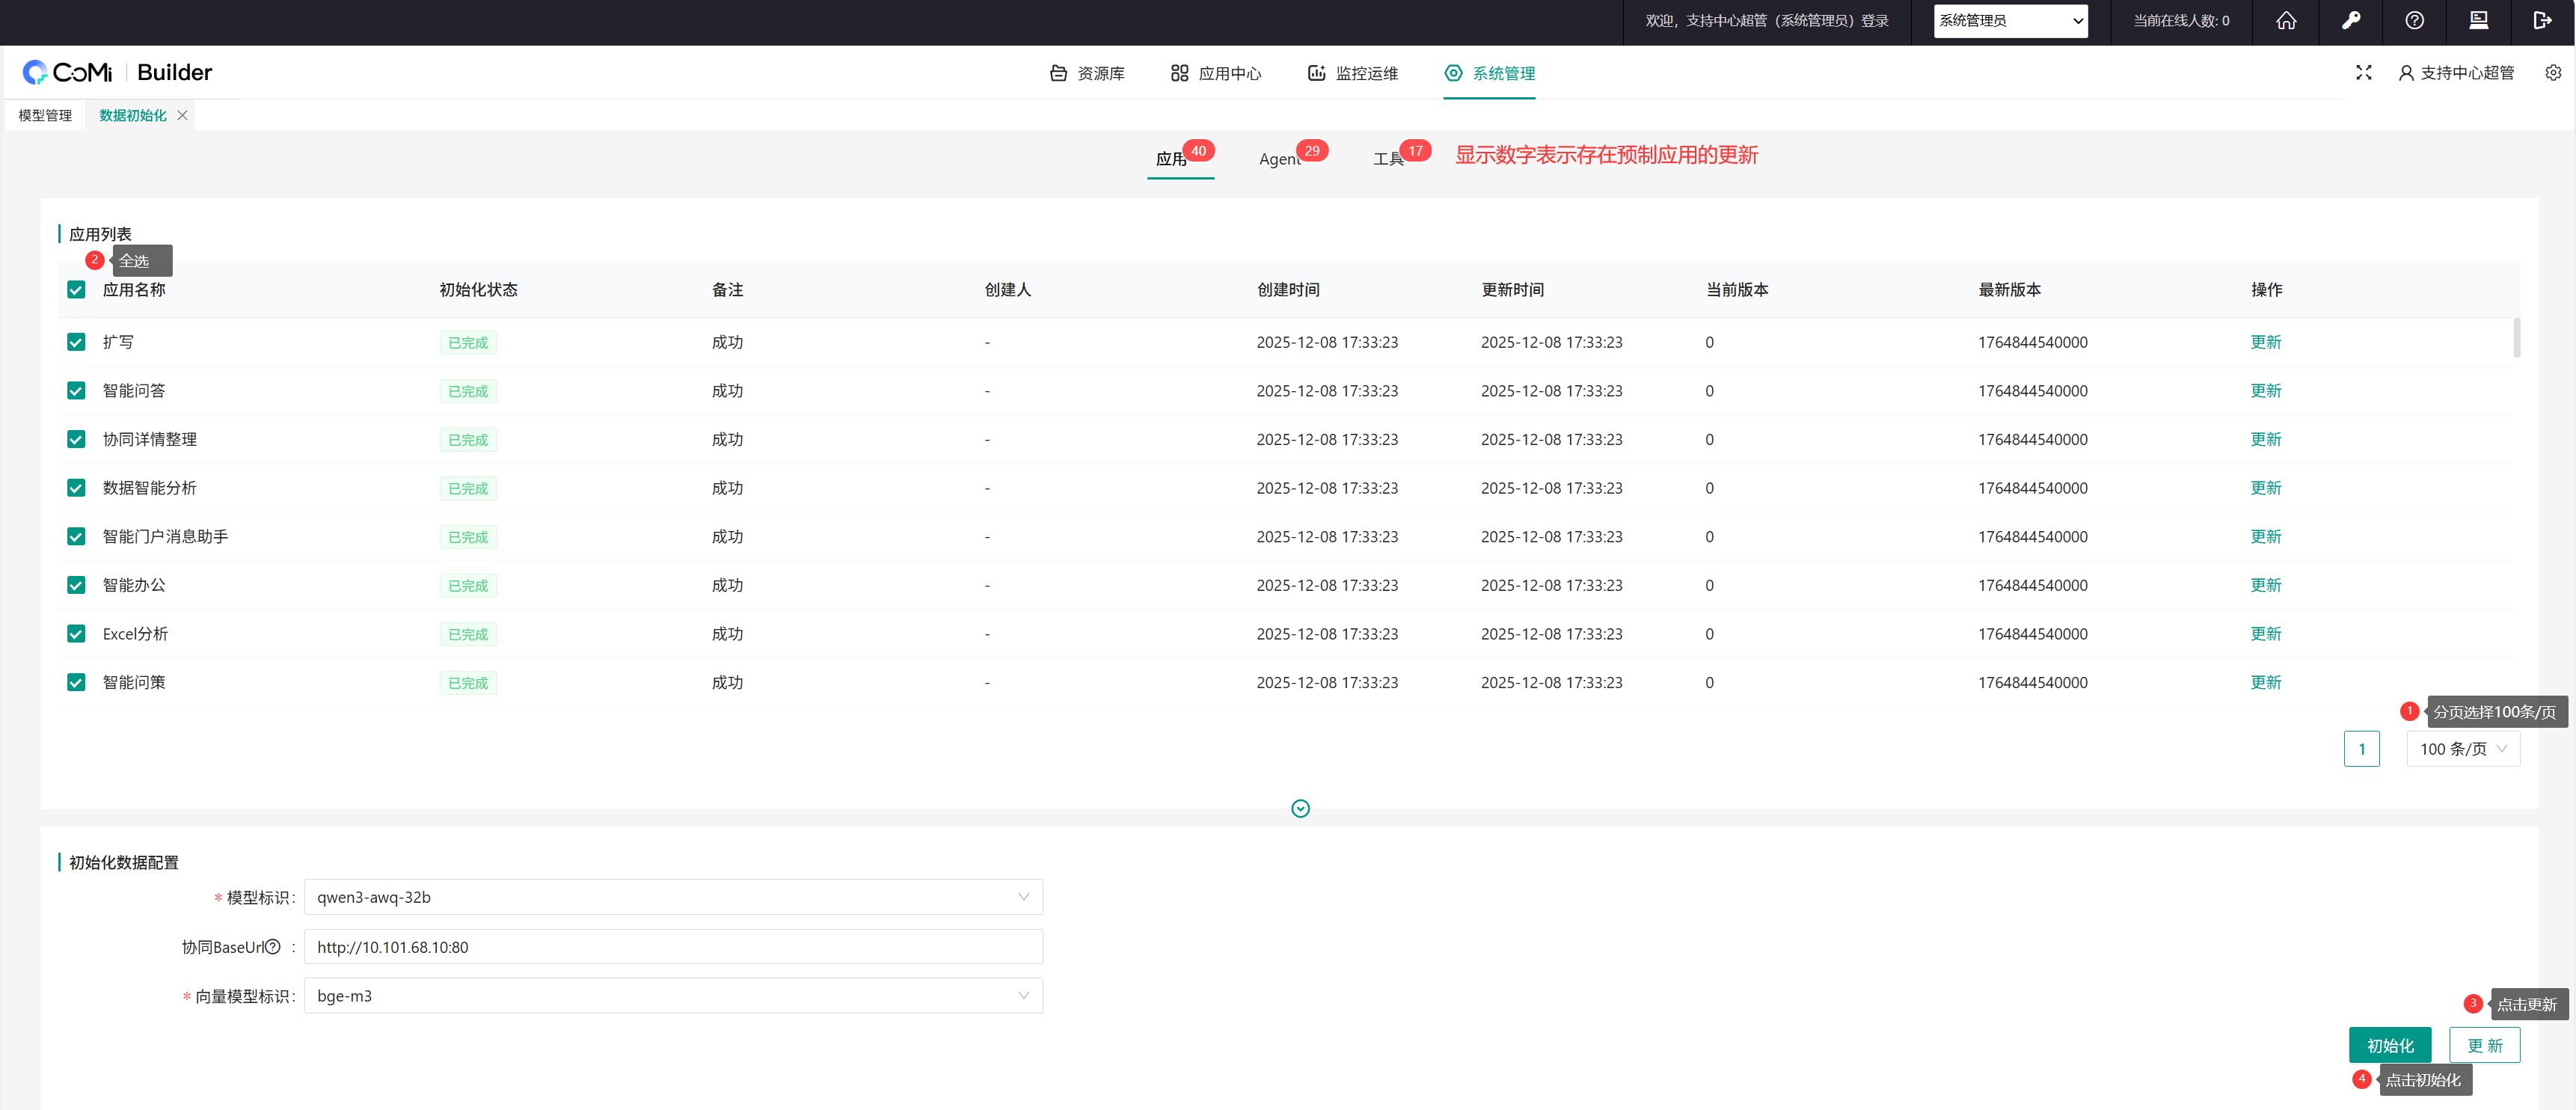The height and width of the screenshot is (1110, 2576).
Task: Click the home icon in the top bar
Action: (x=2286, y=21)
